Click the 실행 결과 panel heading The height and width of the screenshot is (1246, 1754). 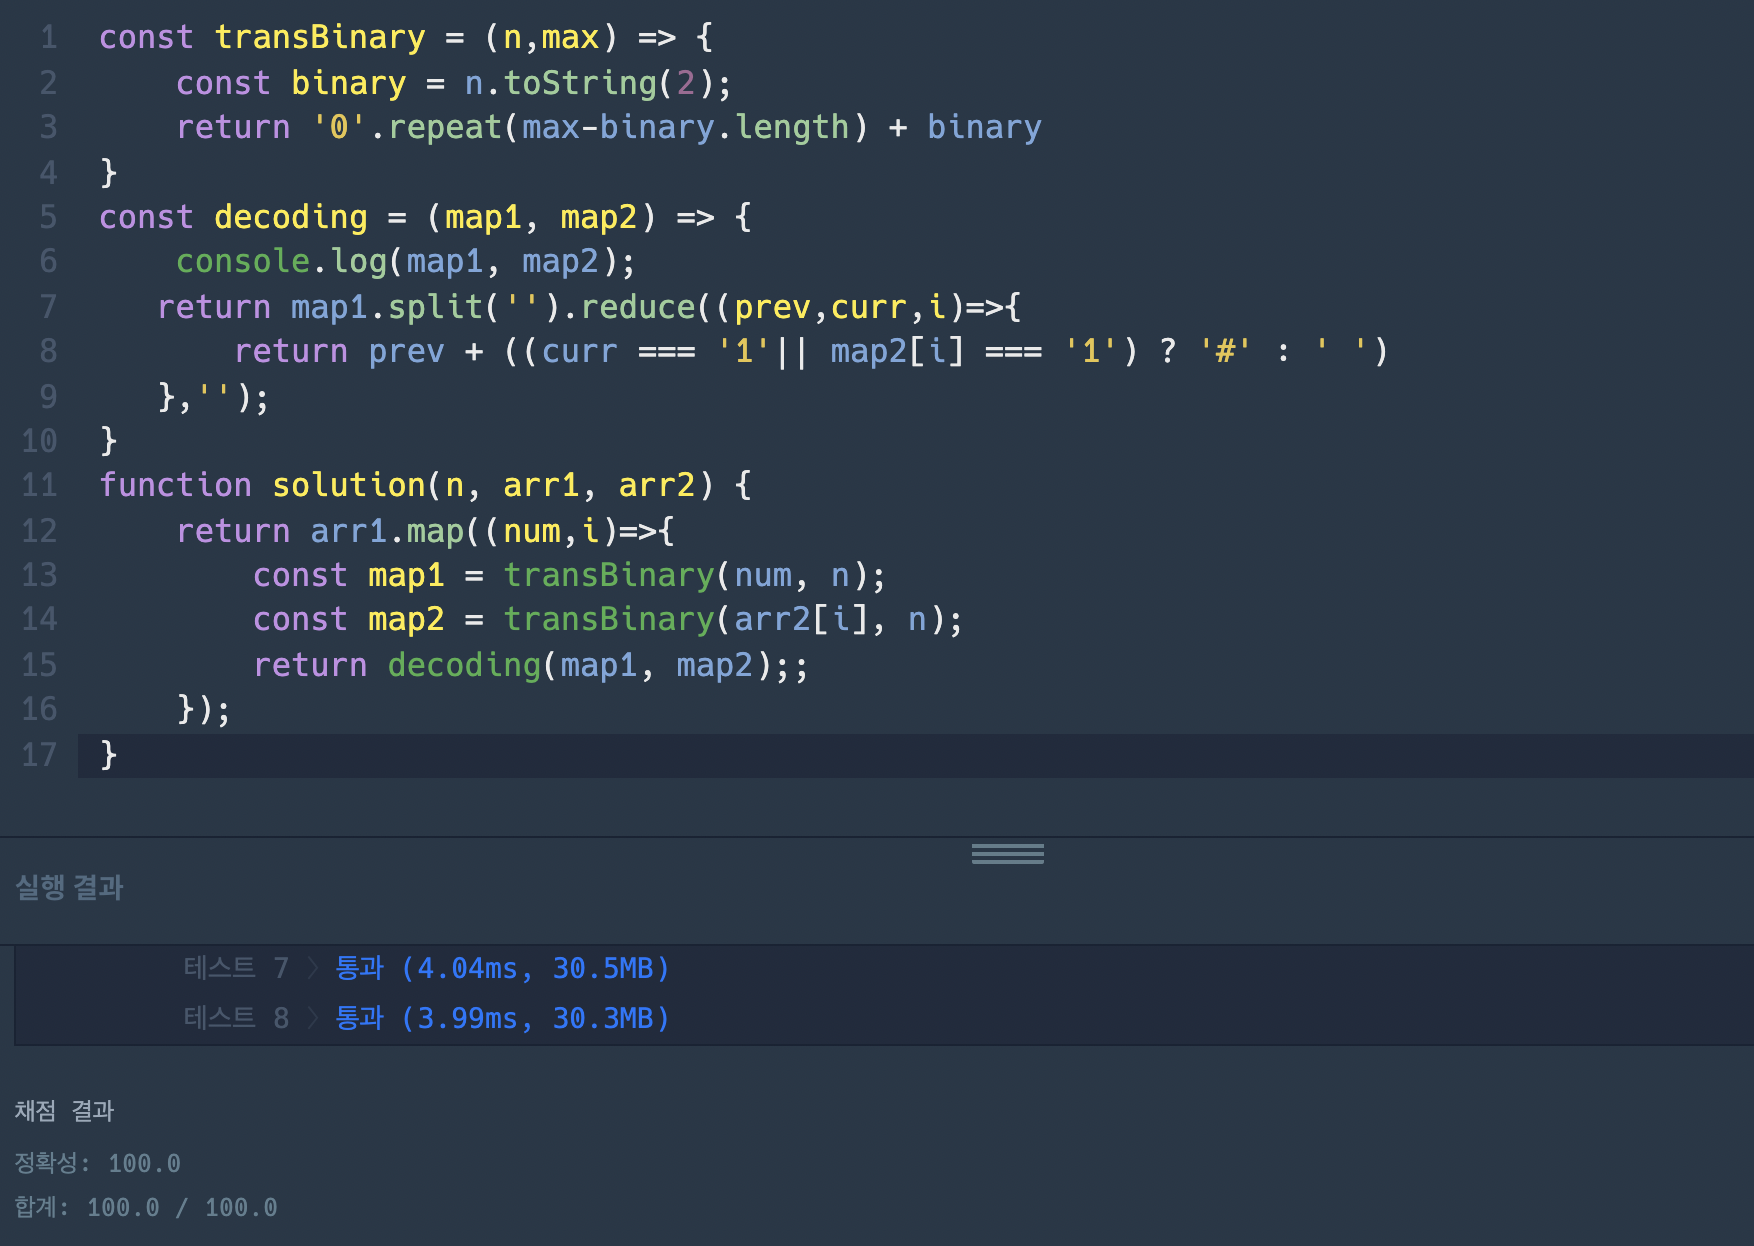click(69, 887)
